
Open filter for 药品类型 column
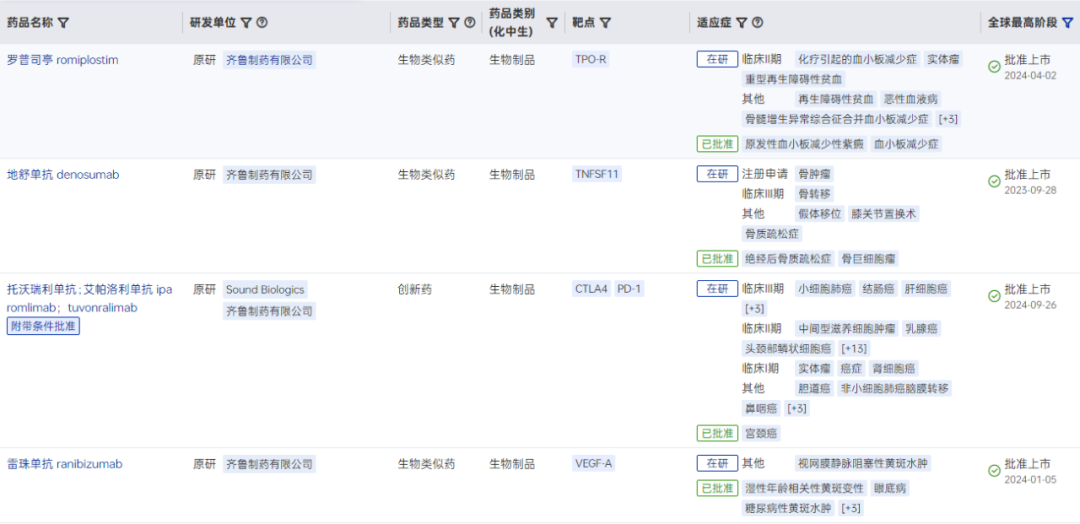point(453,23)
